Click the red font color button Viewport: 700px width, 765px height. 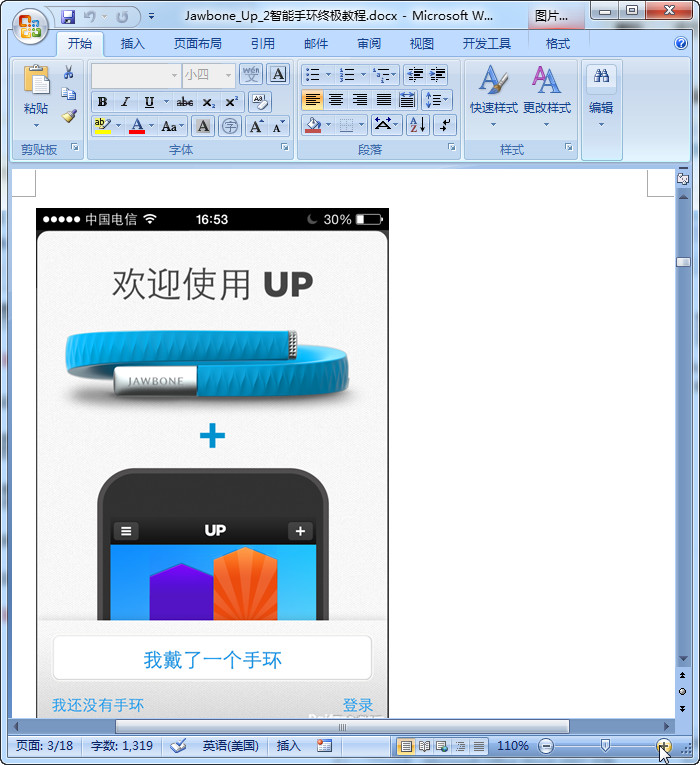coord(137,126)
